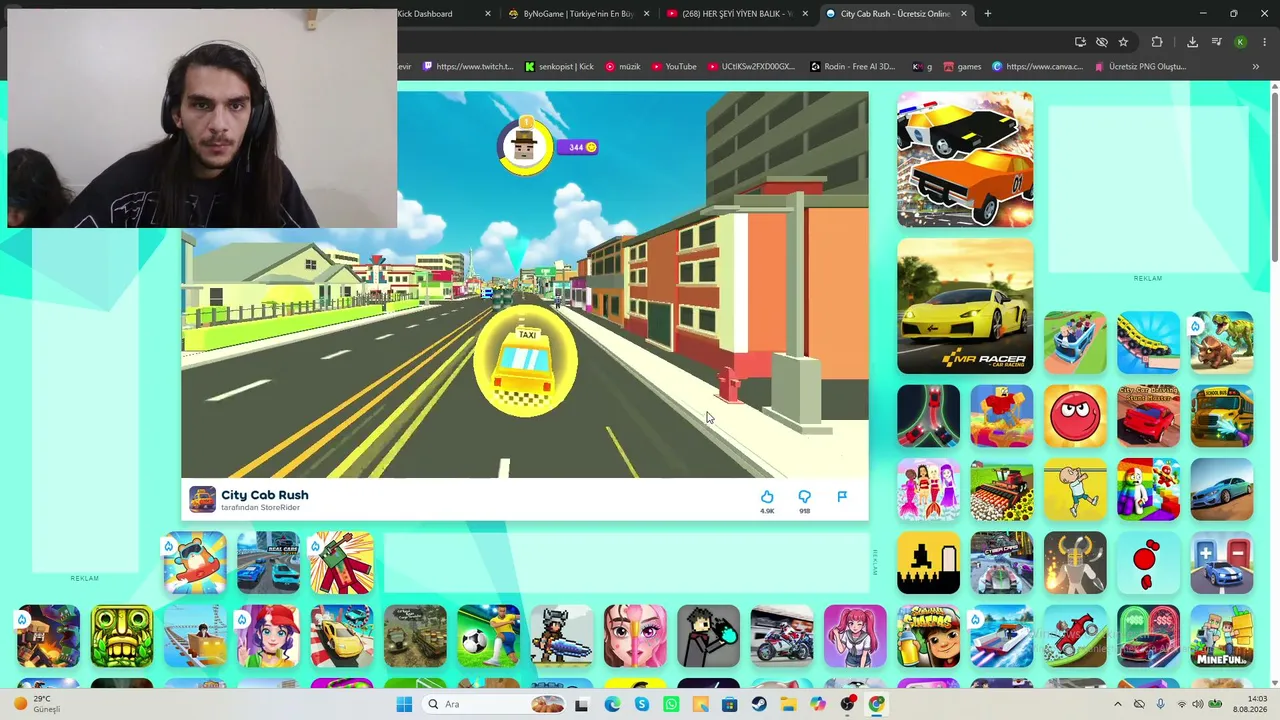Open the twitch.tv bookmark
The image size is (1280, 720).
point(468,67)
